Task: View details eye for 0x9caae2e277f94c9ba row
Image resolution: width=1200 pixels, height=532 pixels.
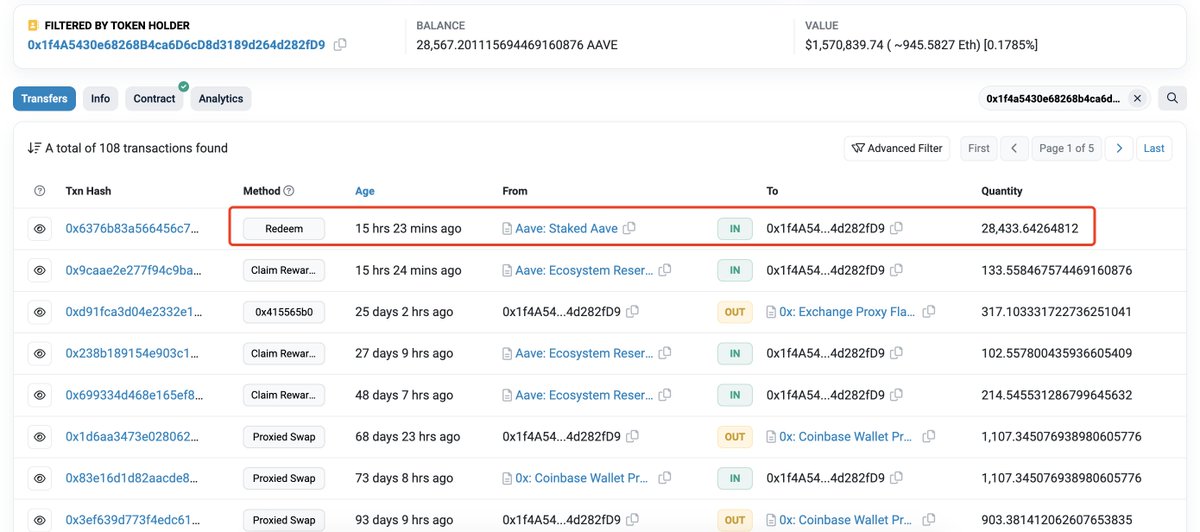Action: 40,270
